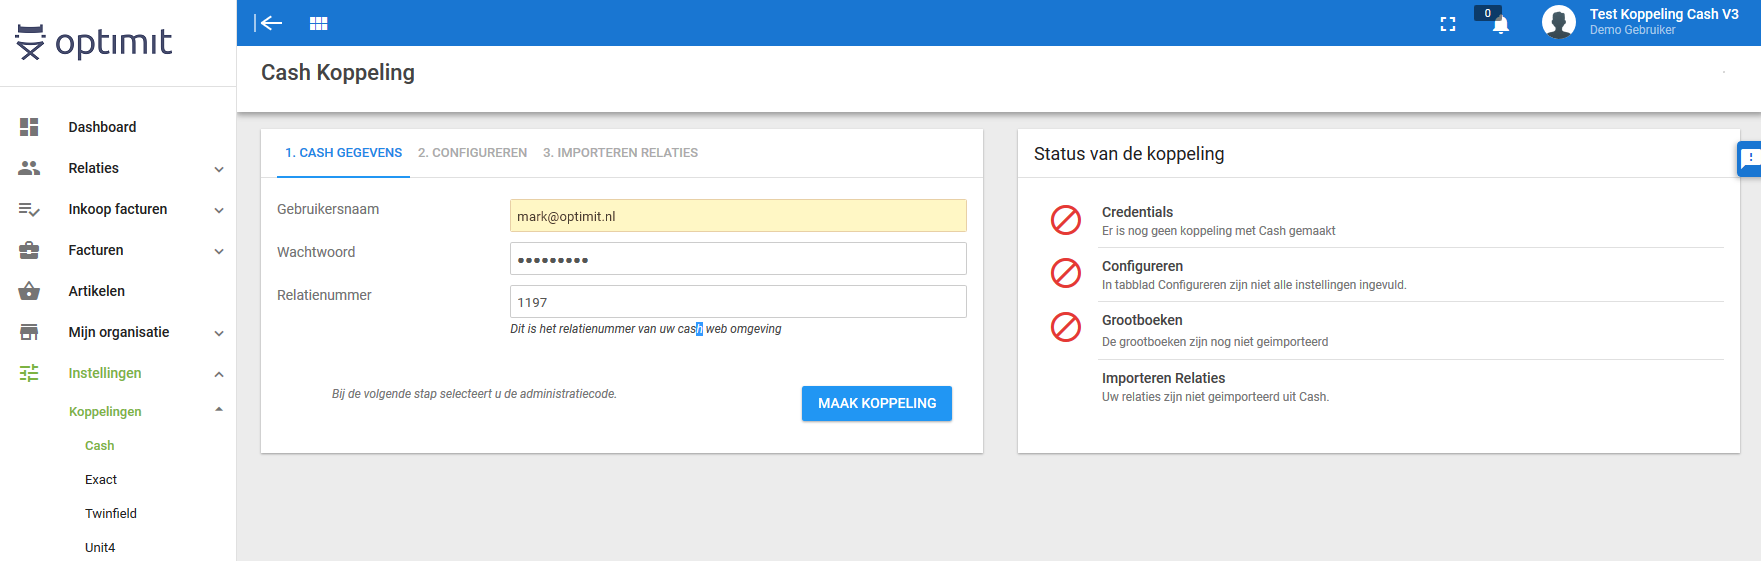Open the notifications bell
Image resolution: width=1761 pixels, height=561 pixels.
[1500, 25]
